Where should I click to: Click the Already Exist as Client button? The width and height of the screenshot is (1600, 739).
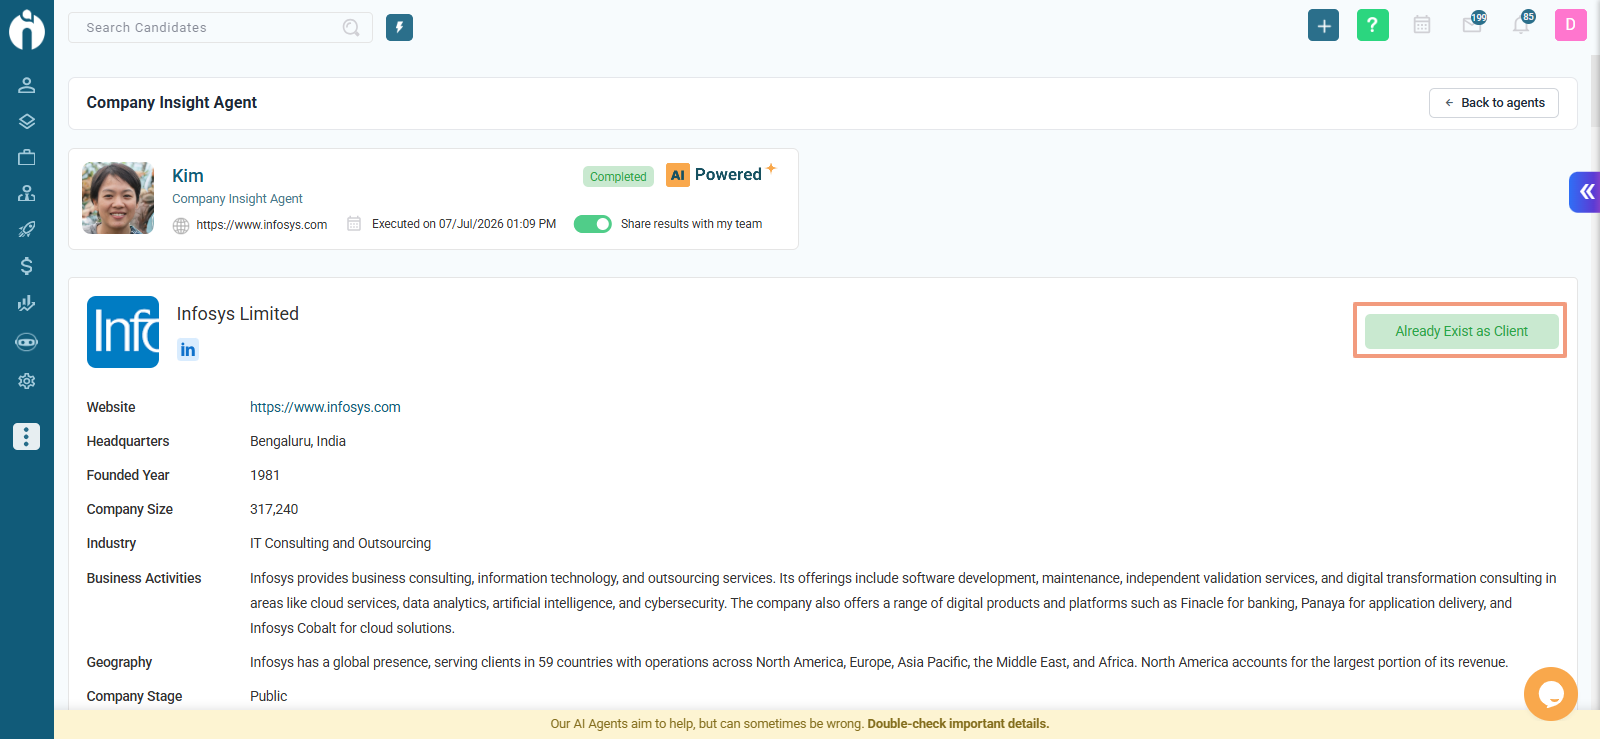tap(1461, 331)
